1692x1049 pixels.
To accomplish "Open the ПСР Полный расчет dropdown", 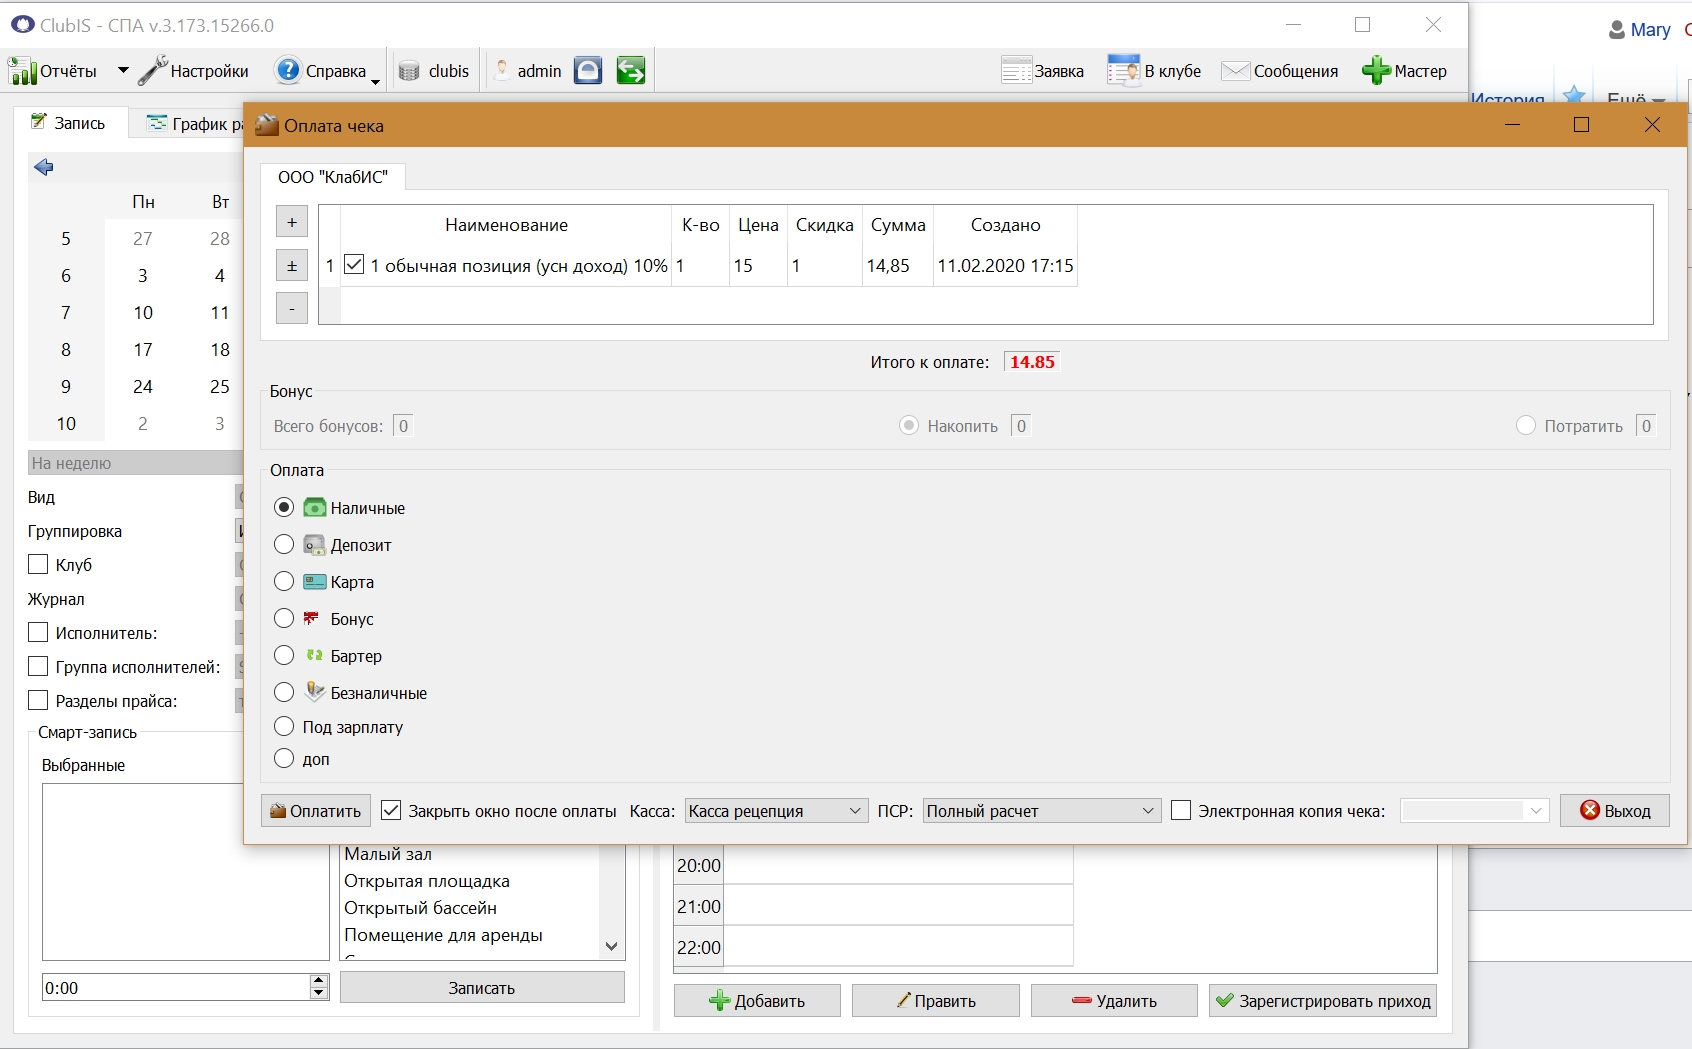I will pyautogui.click(x=1041, y=811).
